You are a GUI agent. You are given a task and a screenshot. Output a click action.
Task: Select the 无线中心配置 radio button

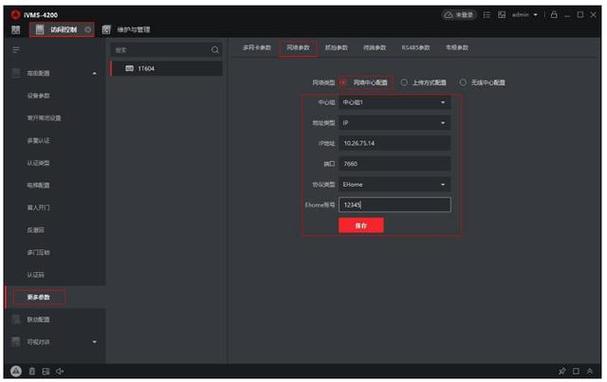click(x=463, y=82)
